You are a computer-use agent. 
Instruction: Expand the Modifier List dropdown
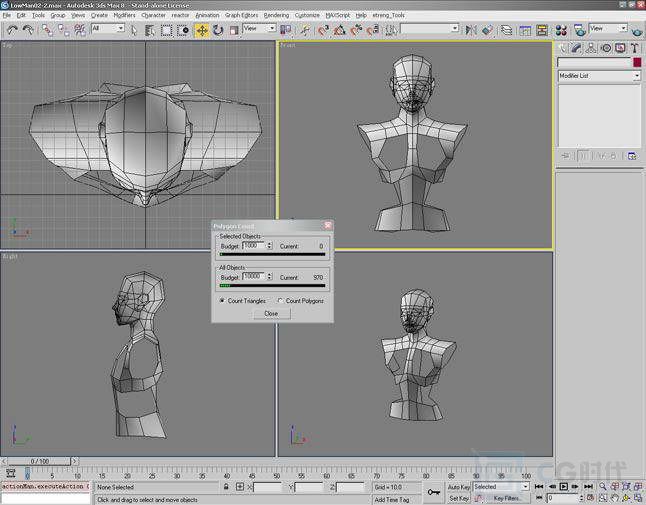[599, 76]
